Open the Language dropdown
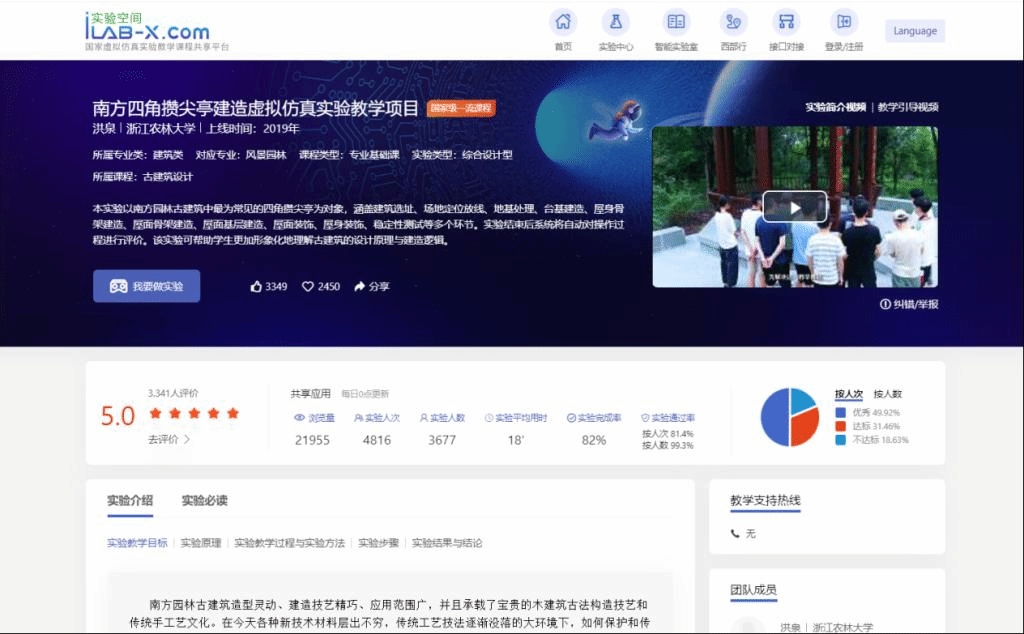Screen dimensions: 1024x634 point(914,31)
